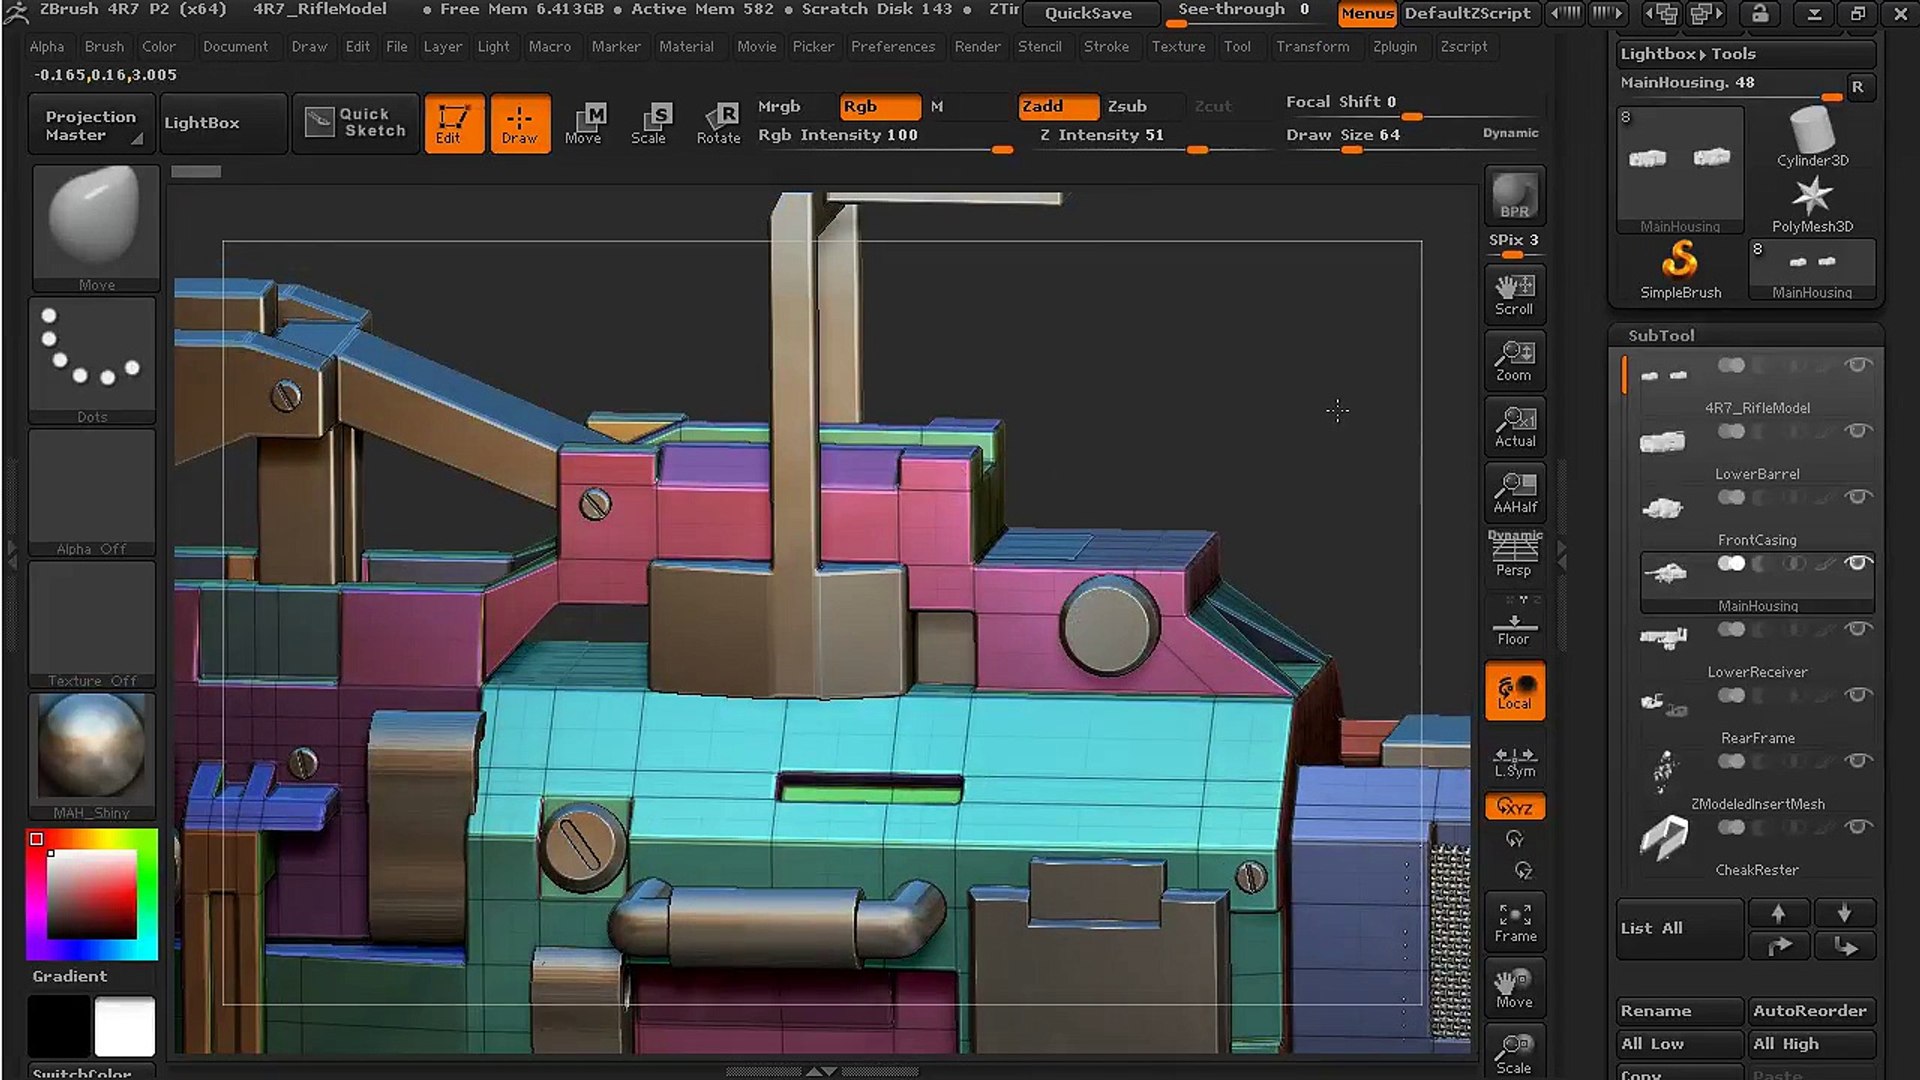Screen dimensions: 1920x1080
Task: Open the Zplugin menu
Action: click(x=1394, y=46)
